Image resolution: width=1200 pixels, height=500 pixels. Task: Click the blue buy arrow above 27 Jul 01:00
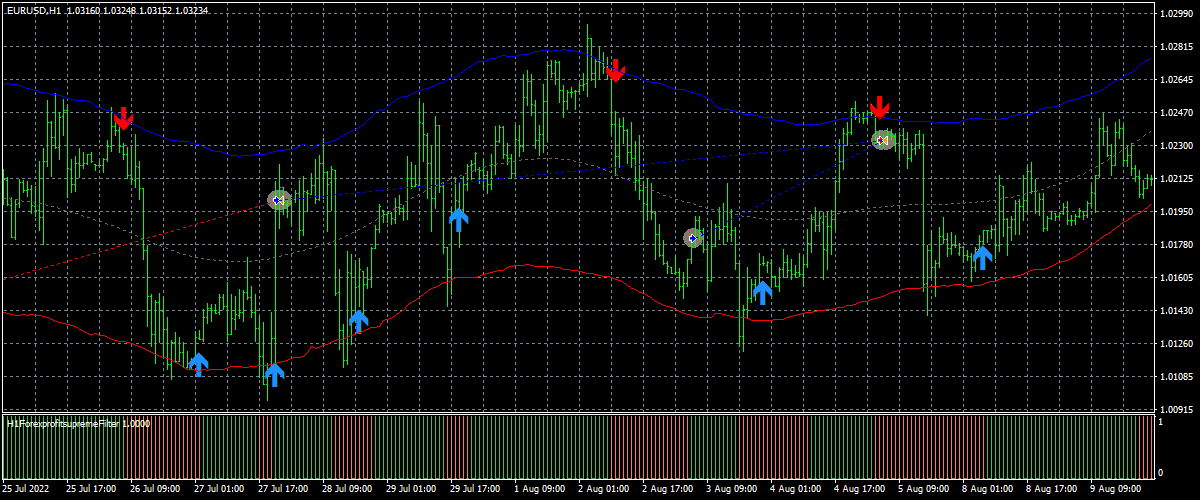(x=198, y=364)
